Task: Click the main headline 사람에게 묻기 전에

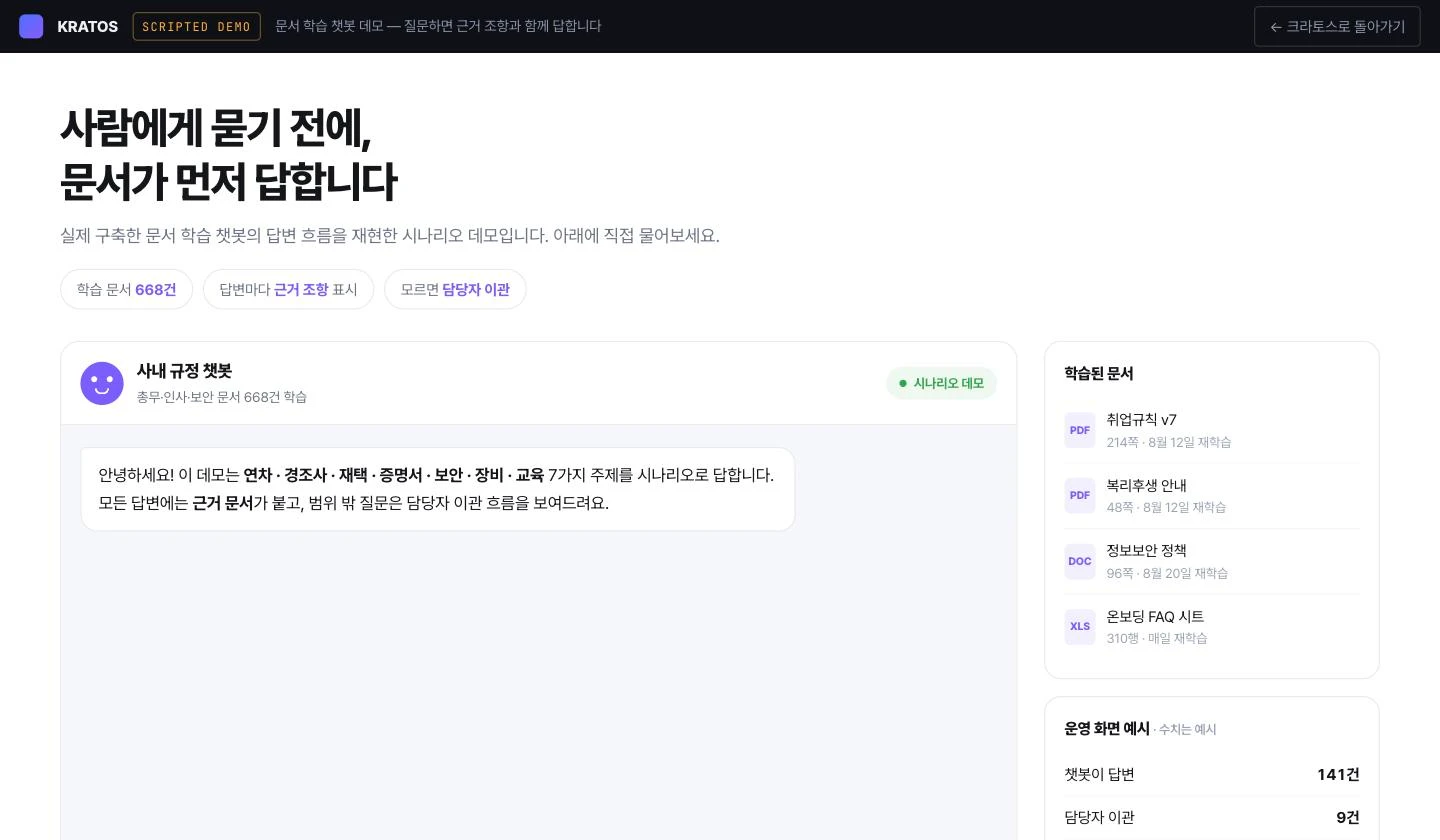Action: point(215,127)
